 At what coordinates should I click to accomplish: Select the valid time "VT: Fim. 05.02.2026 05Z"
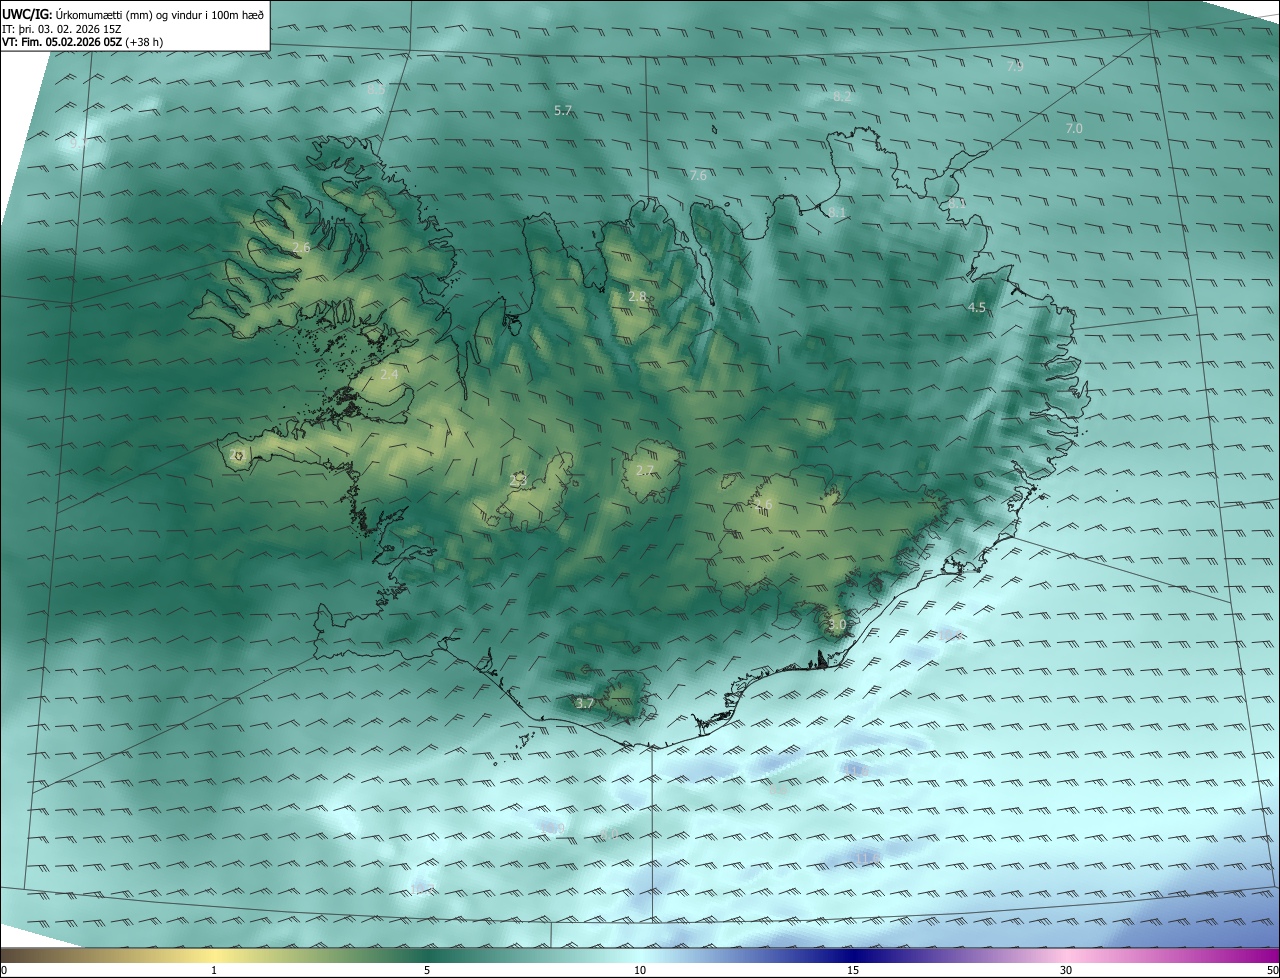pos(62,42)
